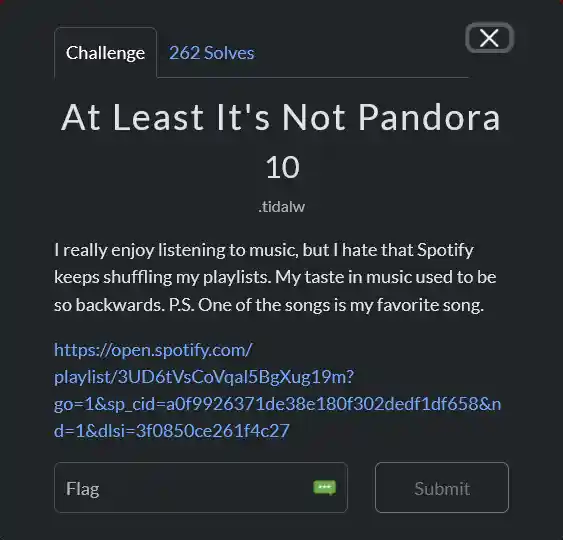This screenshot has width=563, height=540.
Task: Click the author name .tidalw
Action: (x=282, y=207)
